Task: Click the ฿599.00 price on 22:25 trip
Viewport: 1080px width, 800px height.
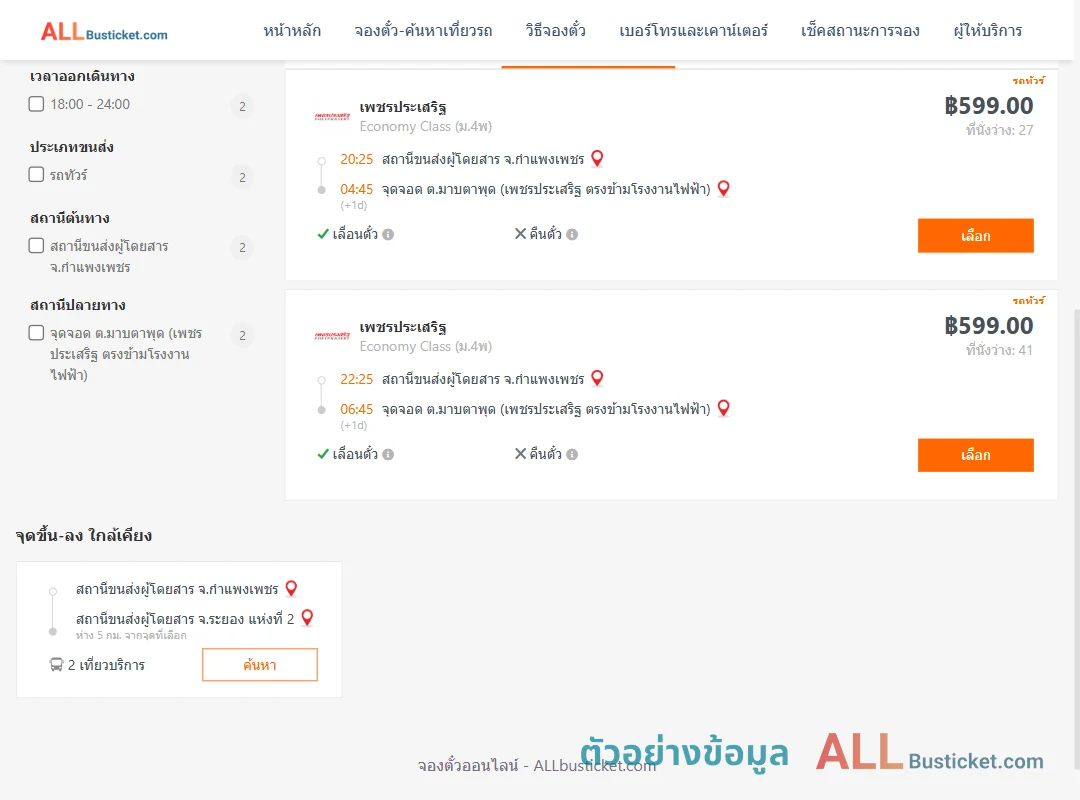Action: [x=988, y=325]
